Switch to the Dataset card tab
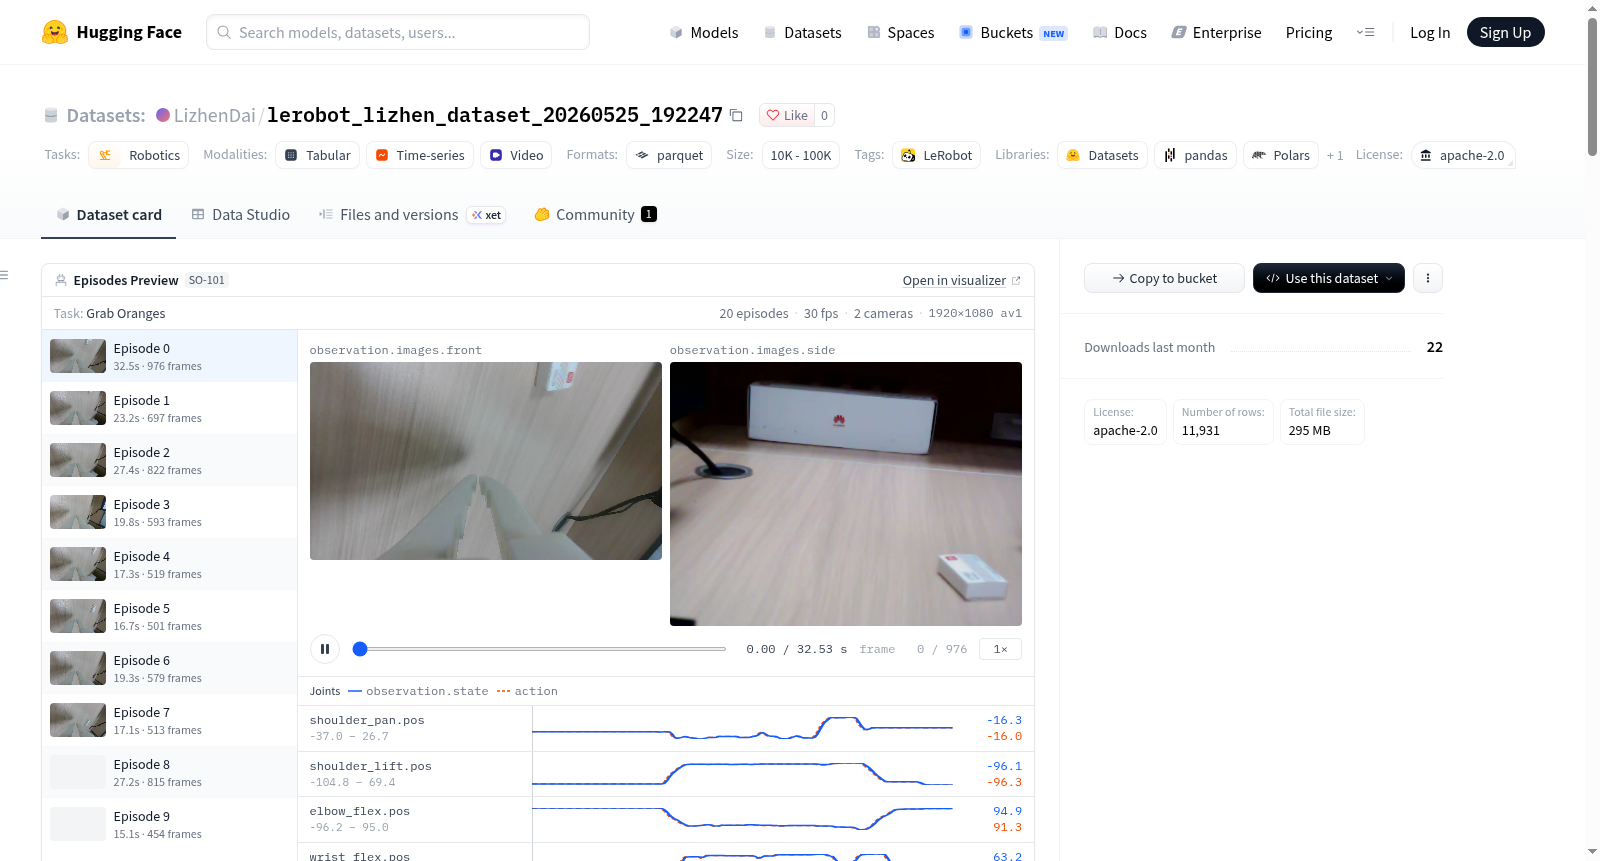This screenshot has height=861, width=1600. [109, 215]
